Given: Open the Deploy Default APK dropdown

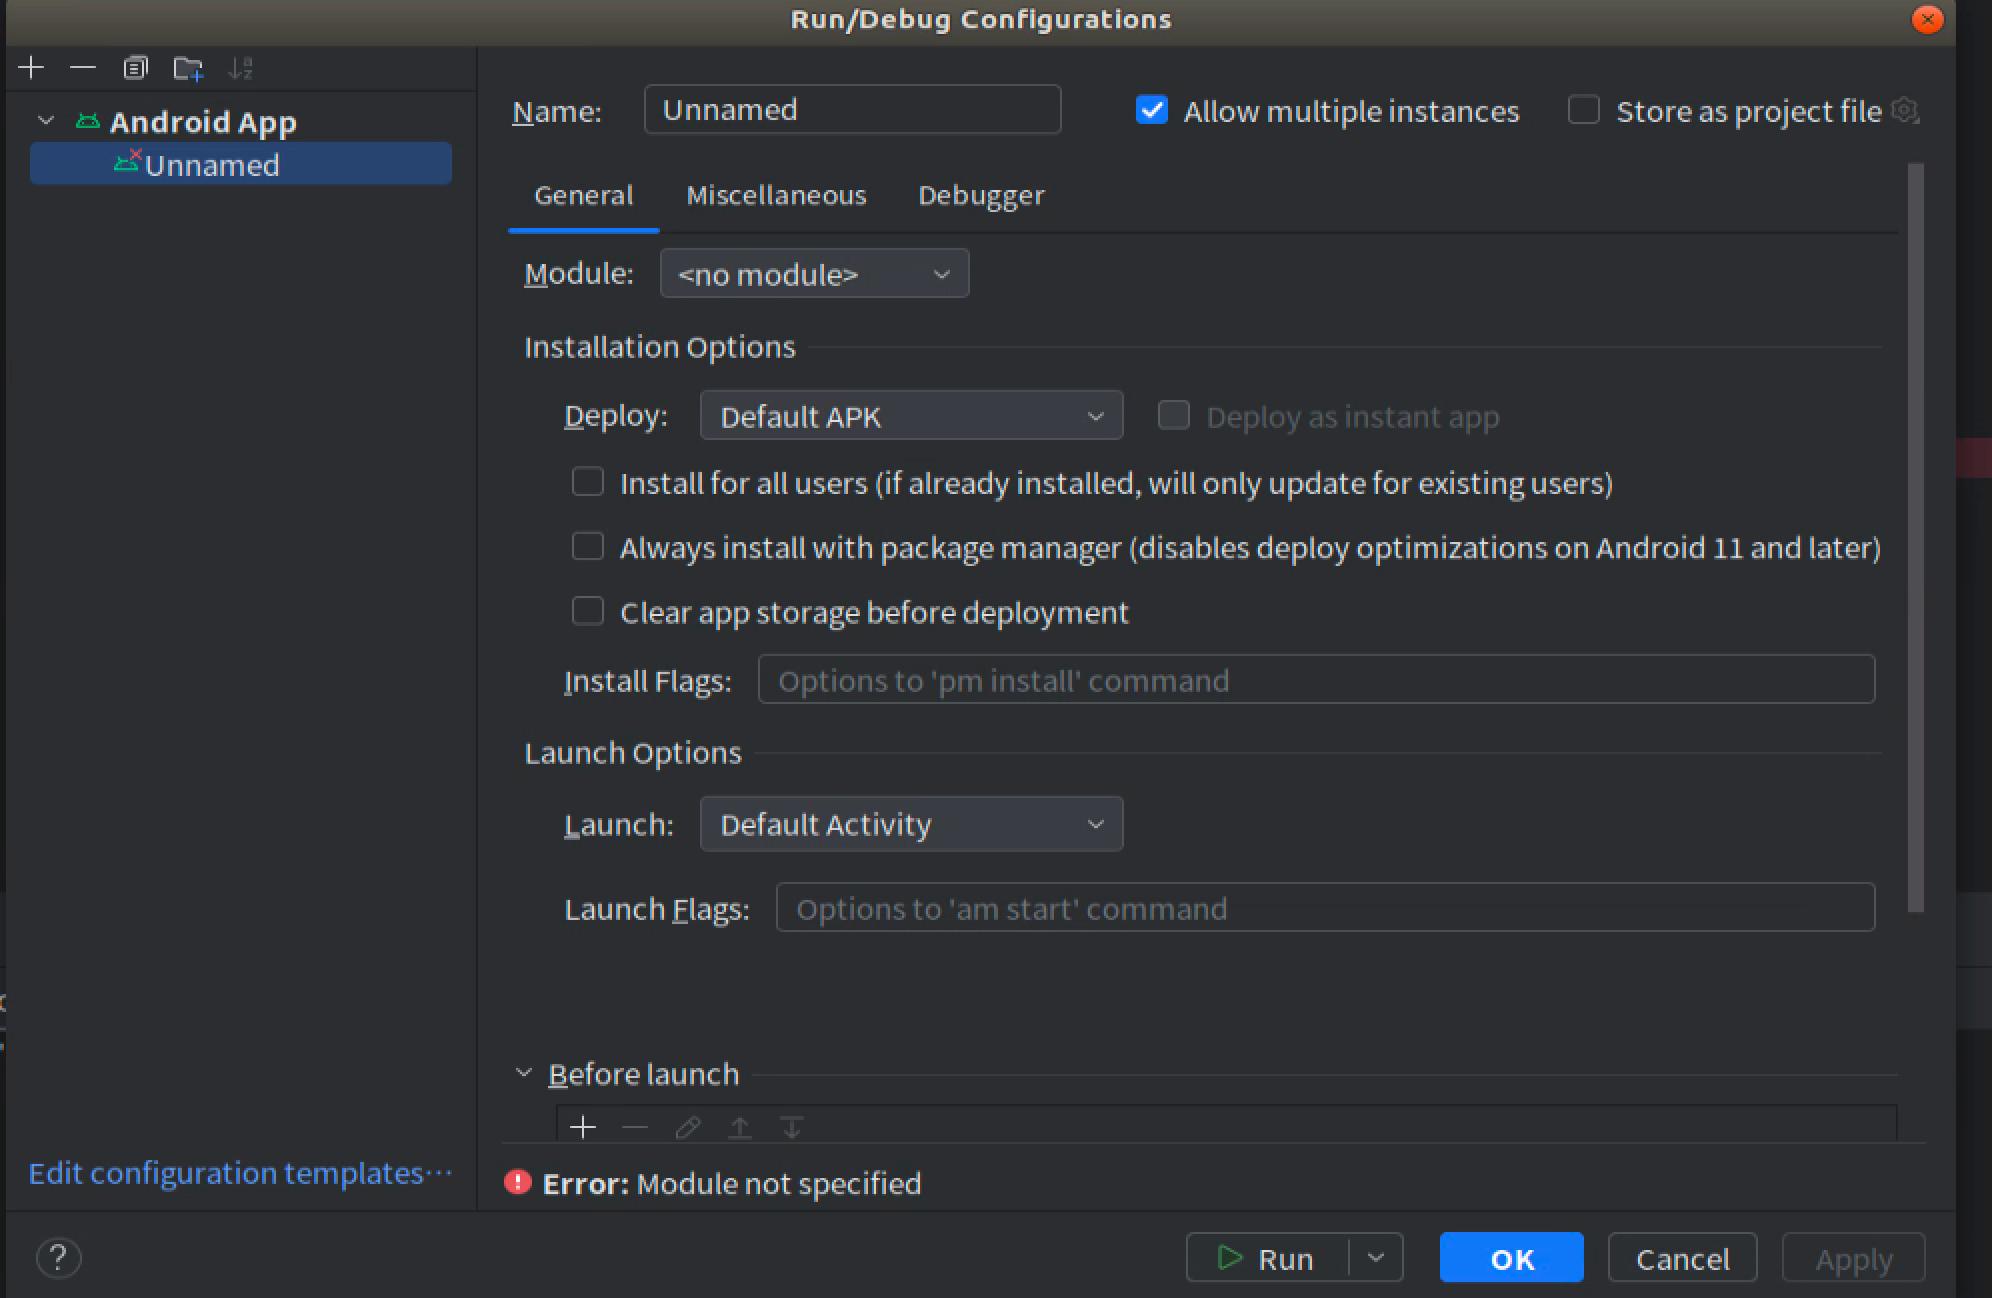Looking at the screenshot, I should click(x=911, y=416).
